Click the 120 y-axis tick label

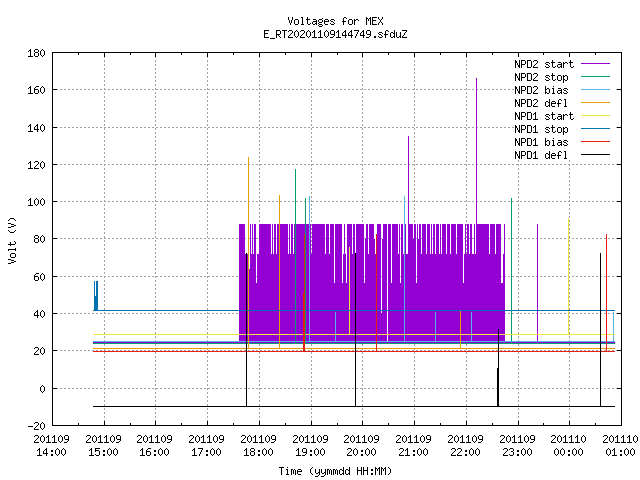tap(36, 165)
